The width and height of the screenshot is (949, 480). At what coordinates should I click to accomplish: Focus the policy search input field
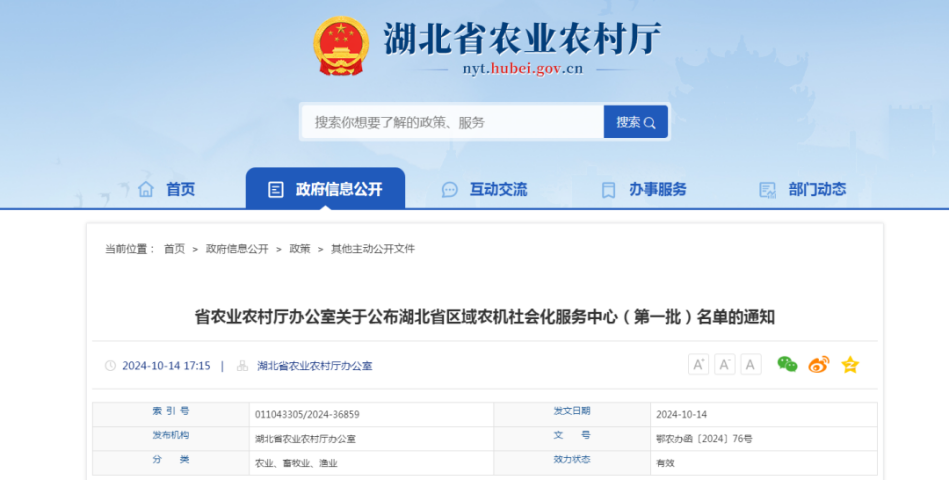click(x=453, y=122)
